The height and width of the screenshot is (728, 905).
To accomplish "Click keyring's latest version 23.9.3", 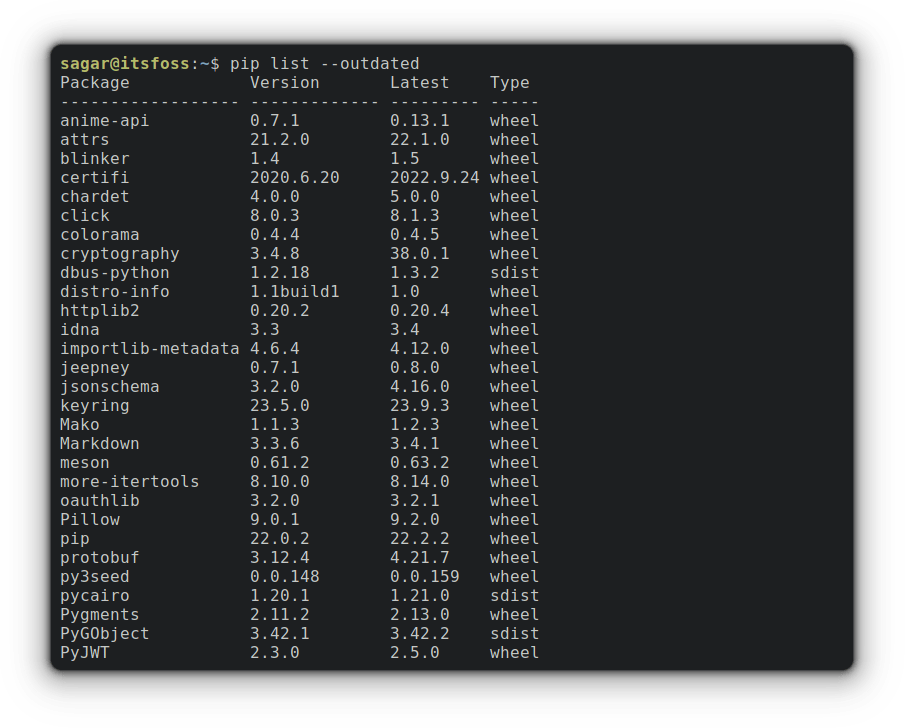I will click(x=419, y=406).
